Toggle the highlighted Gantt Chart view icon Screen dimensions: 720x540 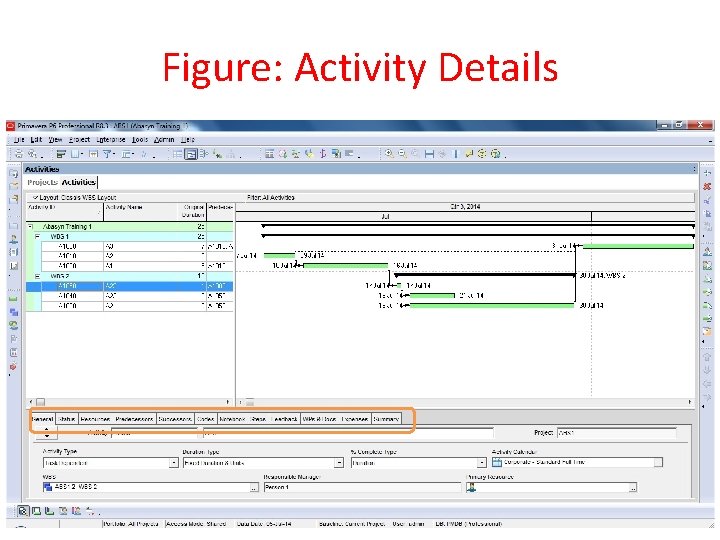tap(191, 154)
